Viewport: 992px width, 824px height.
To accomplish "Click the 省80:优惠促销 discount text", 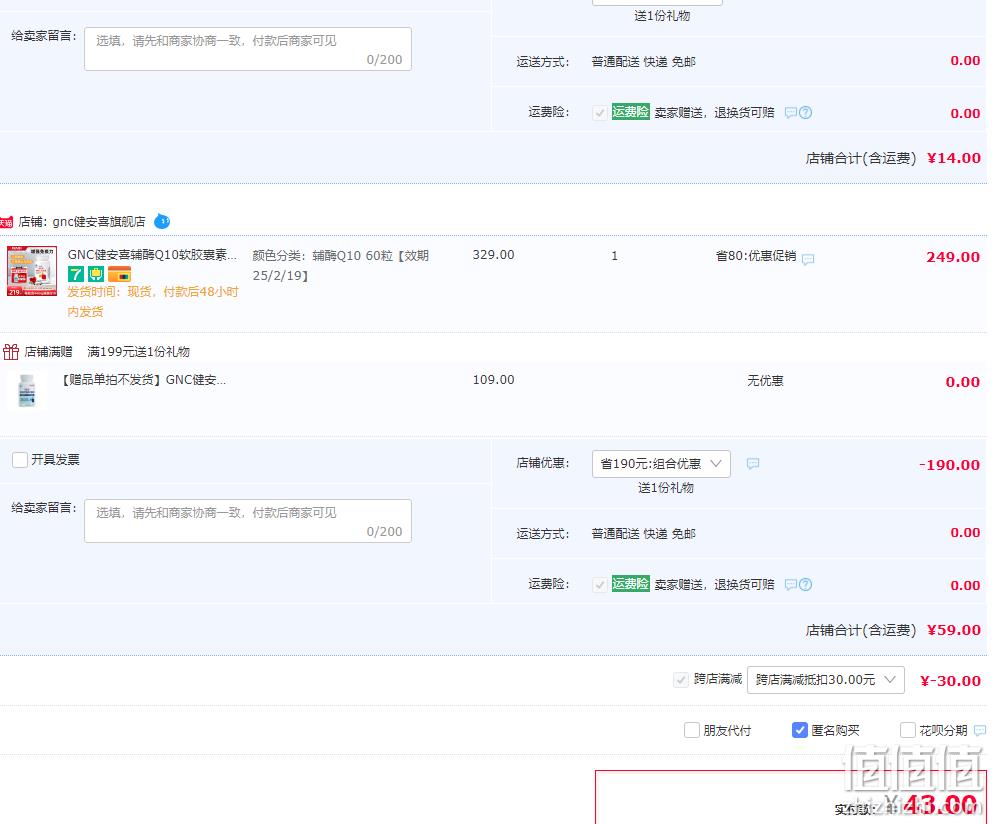I will 756,256.
